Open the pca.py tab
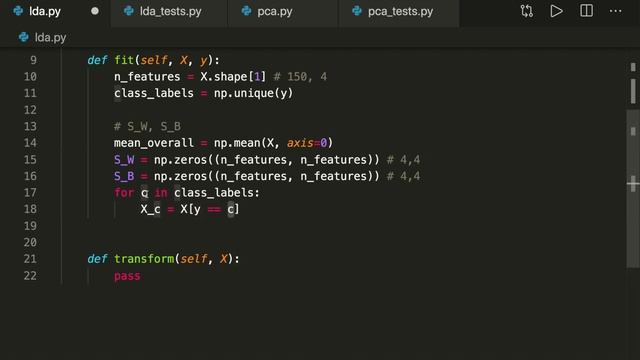Image resolution: width=640 pixels, height=360 pixels. pyautogui.click(x=282, y=11)
